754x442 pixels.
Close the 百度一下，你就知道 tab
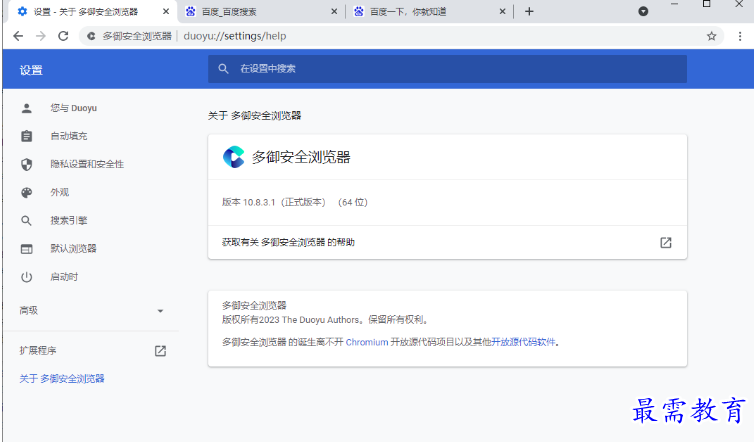click(x=503, y=11)
